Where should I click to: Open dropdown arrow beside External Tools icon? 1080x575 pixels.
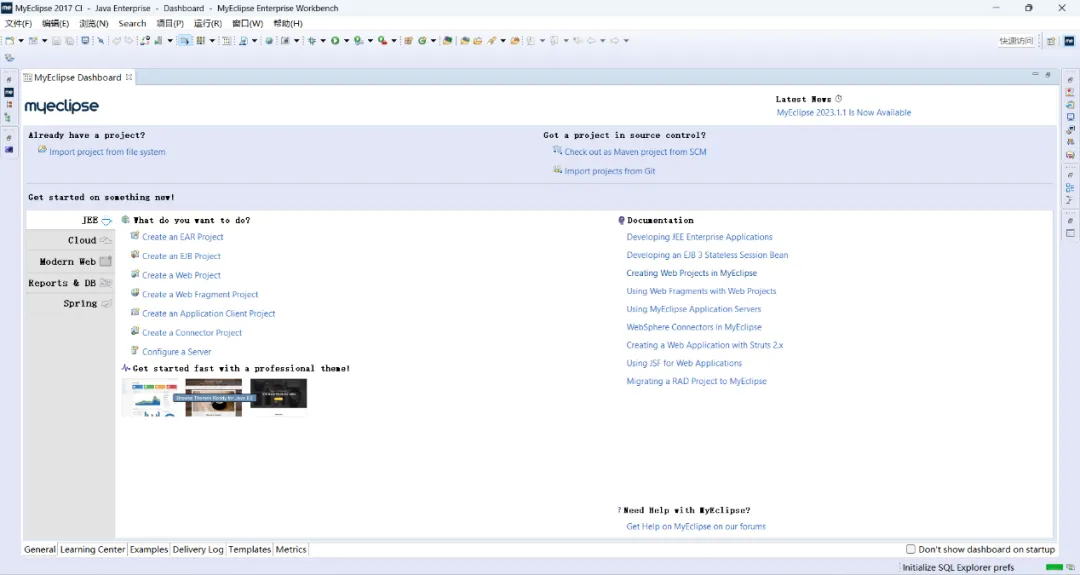[x=394, y=41]
